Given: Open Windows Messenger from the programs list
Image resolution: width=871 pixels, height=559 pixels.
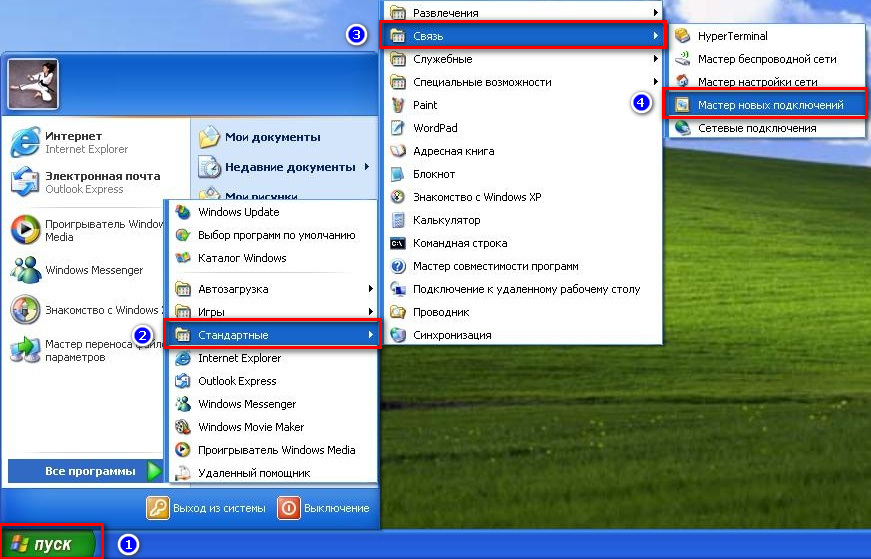Looking at the screenshot, I should [x=273, y=404].
